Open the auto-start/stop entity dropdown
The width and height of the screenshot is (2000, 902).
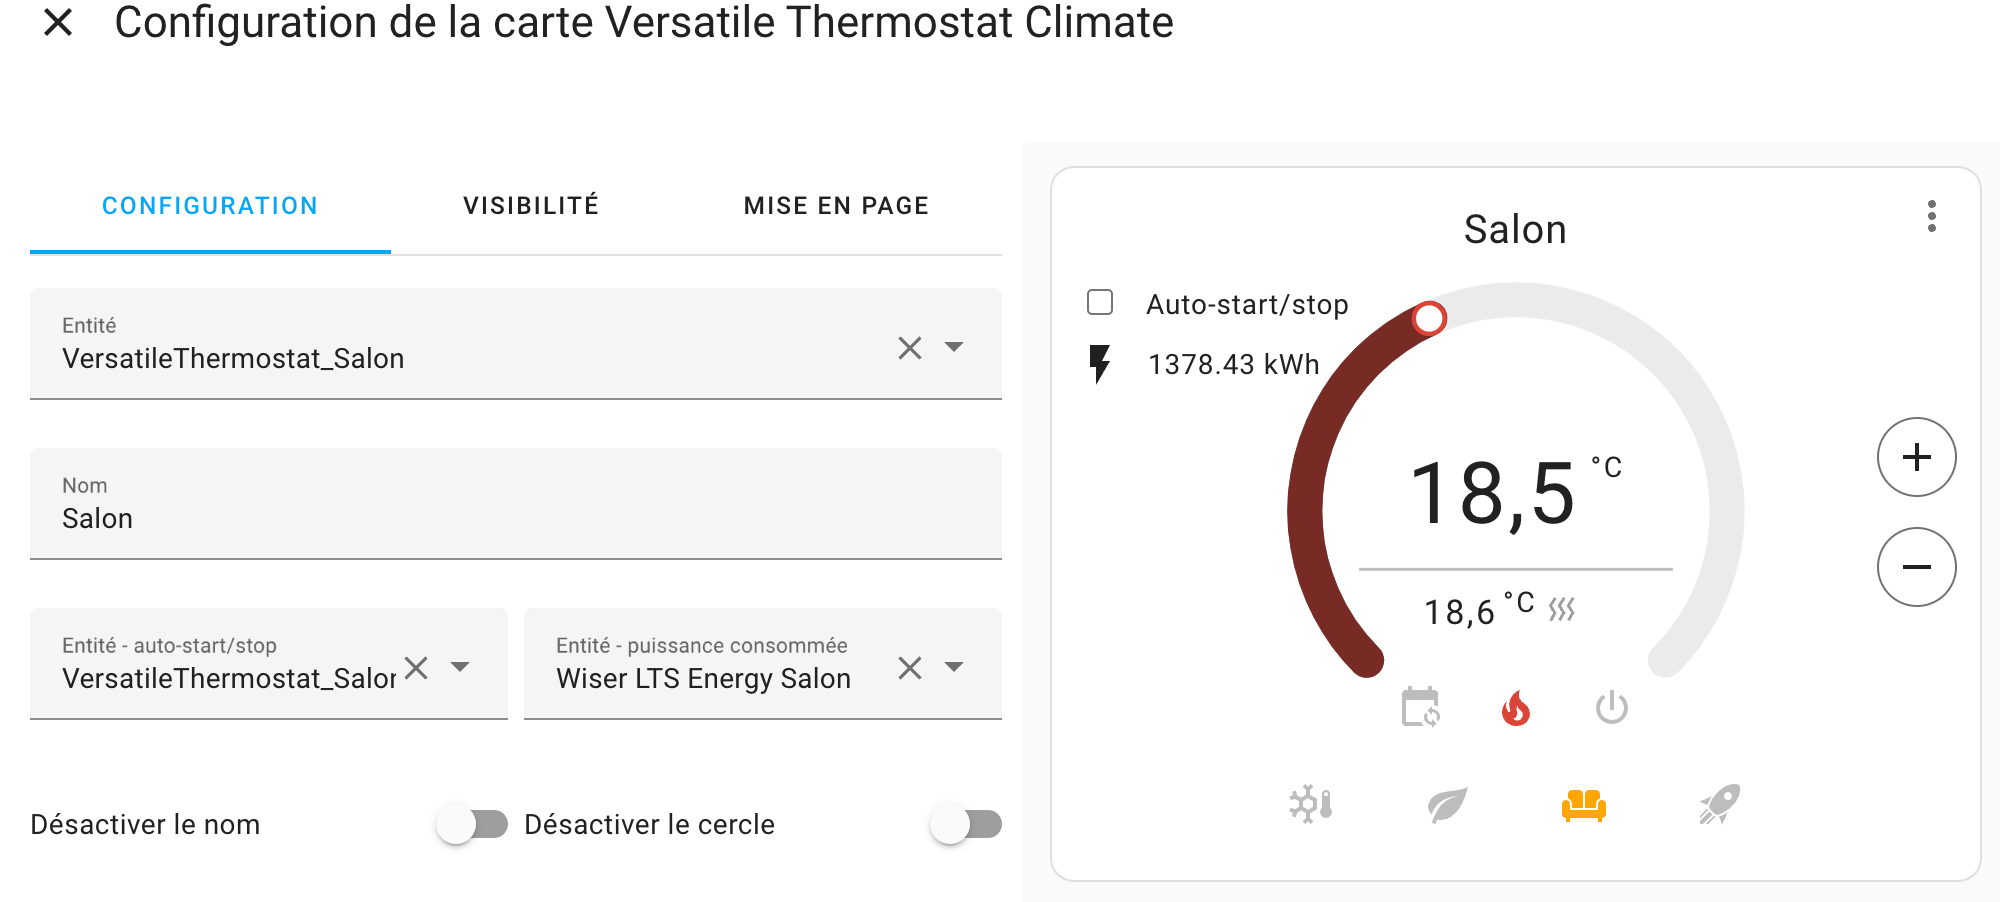(460, 667)
